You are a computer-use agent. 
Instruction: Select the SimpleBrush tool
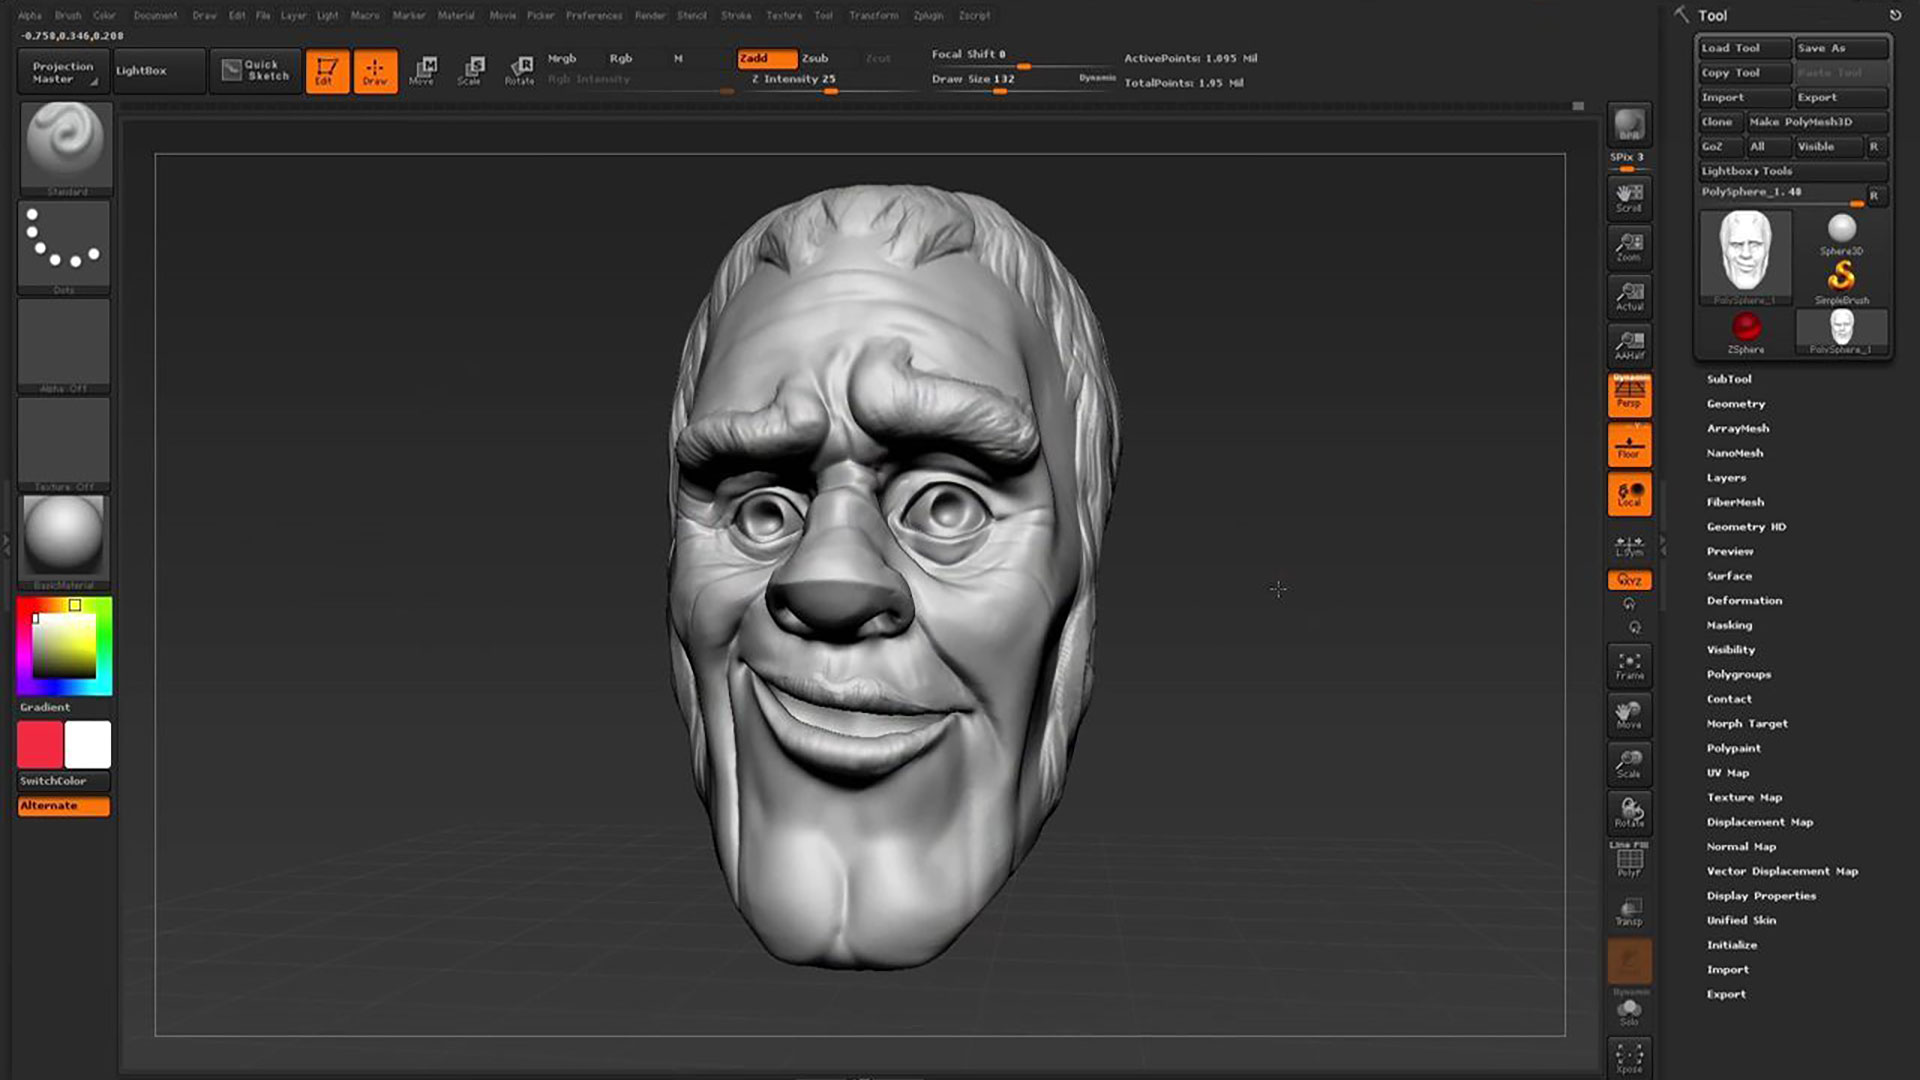pos(1841,284)
